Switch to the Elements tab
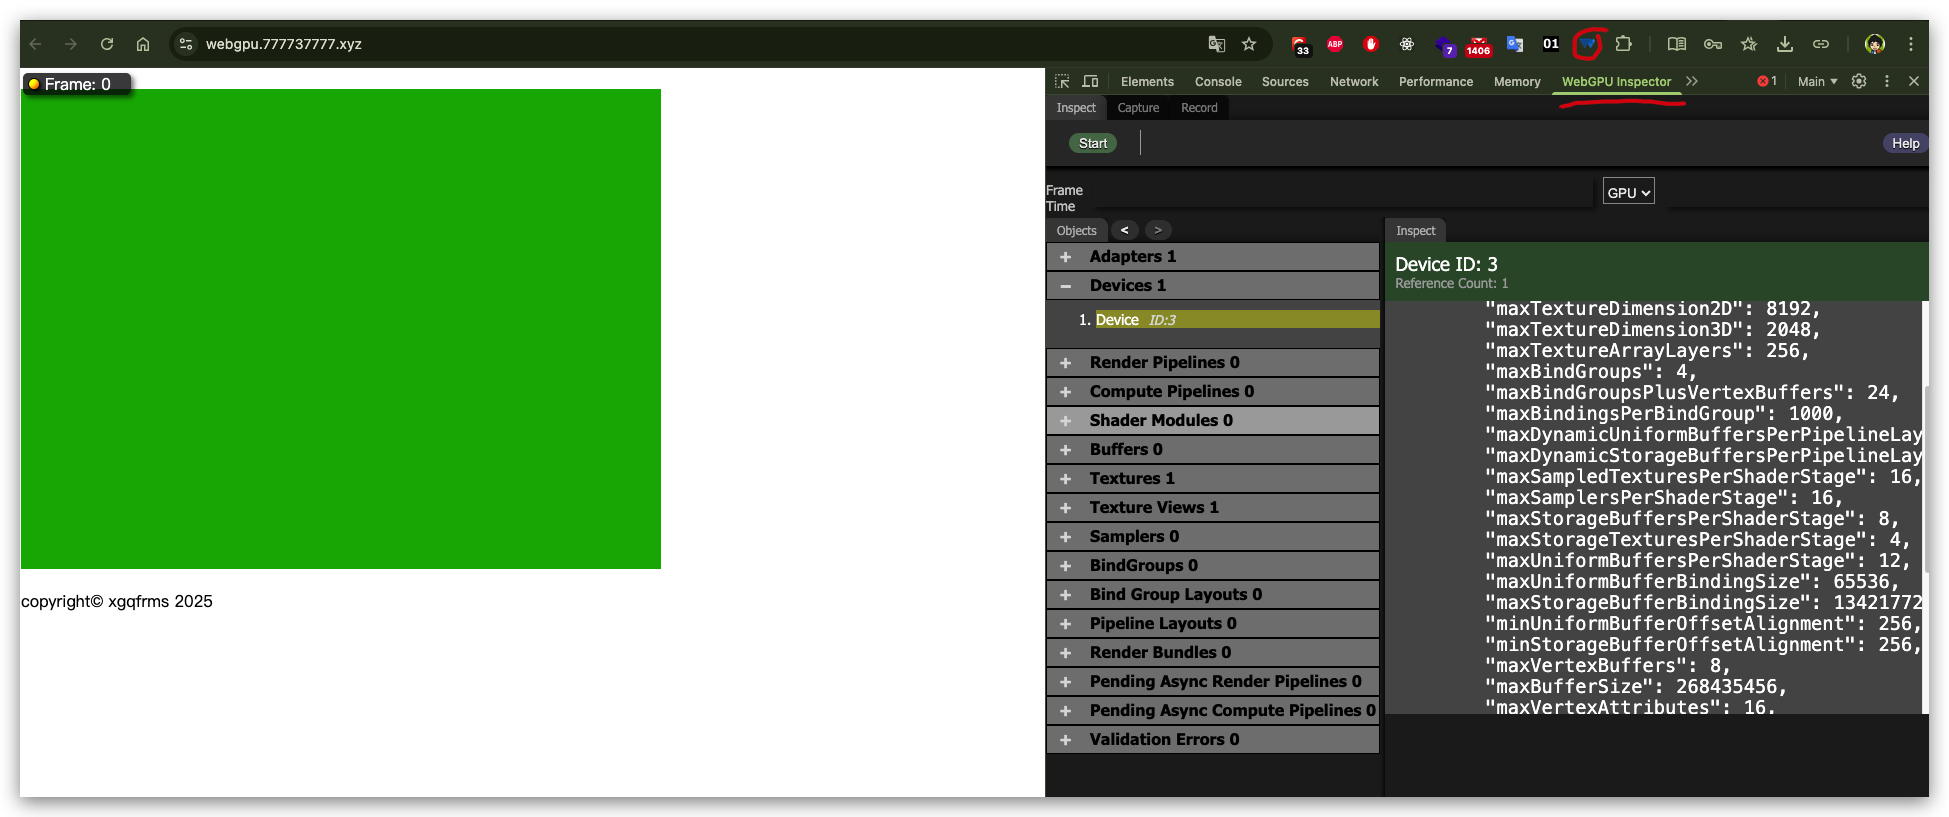This screenshot has width=1949, height=817. click(1147, 82)
